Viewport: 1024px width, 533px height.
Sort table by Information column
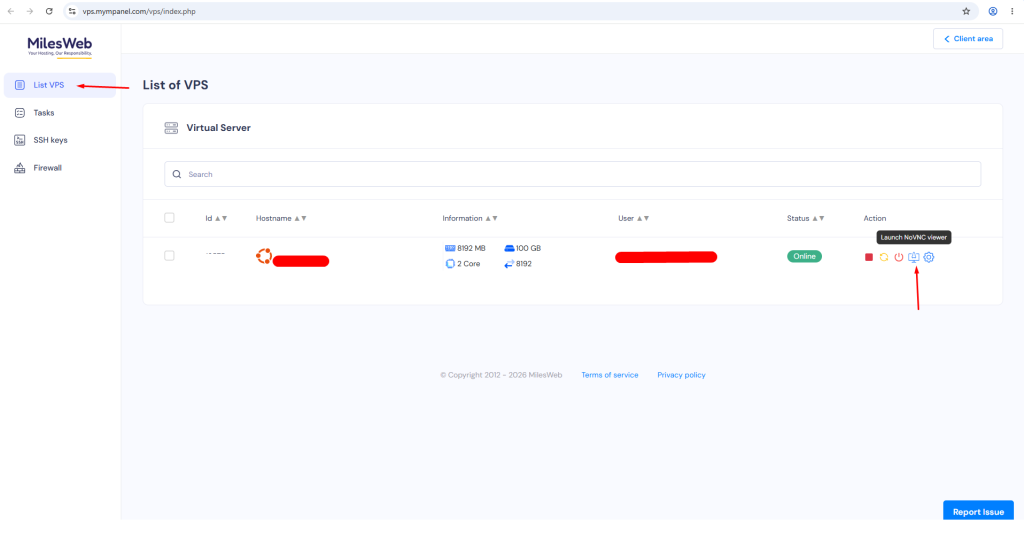[x=470, y=218]
